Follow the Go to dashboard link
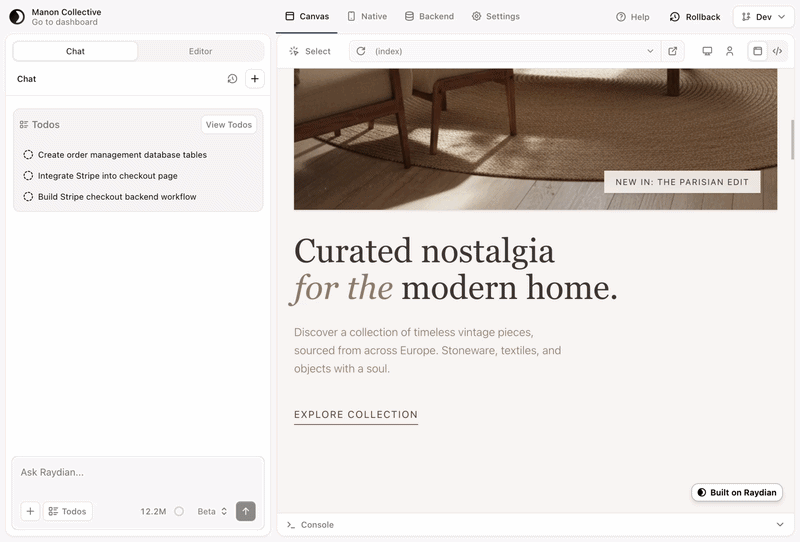This screenshot has height=542, width=800. 64,22
